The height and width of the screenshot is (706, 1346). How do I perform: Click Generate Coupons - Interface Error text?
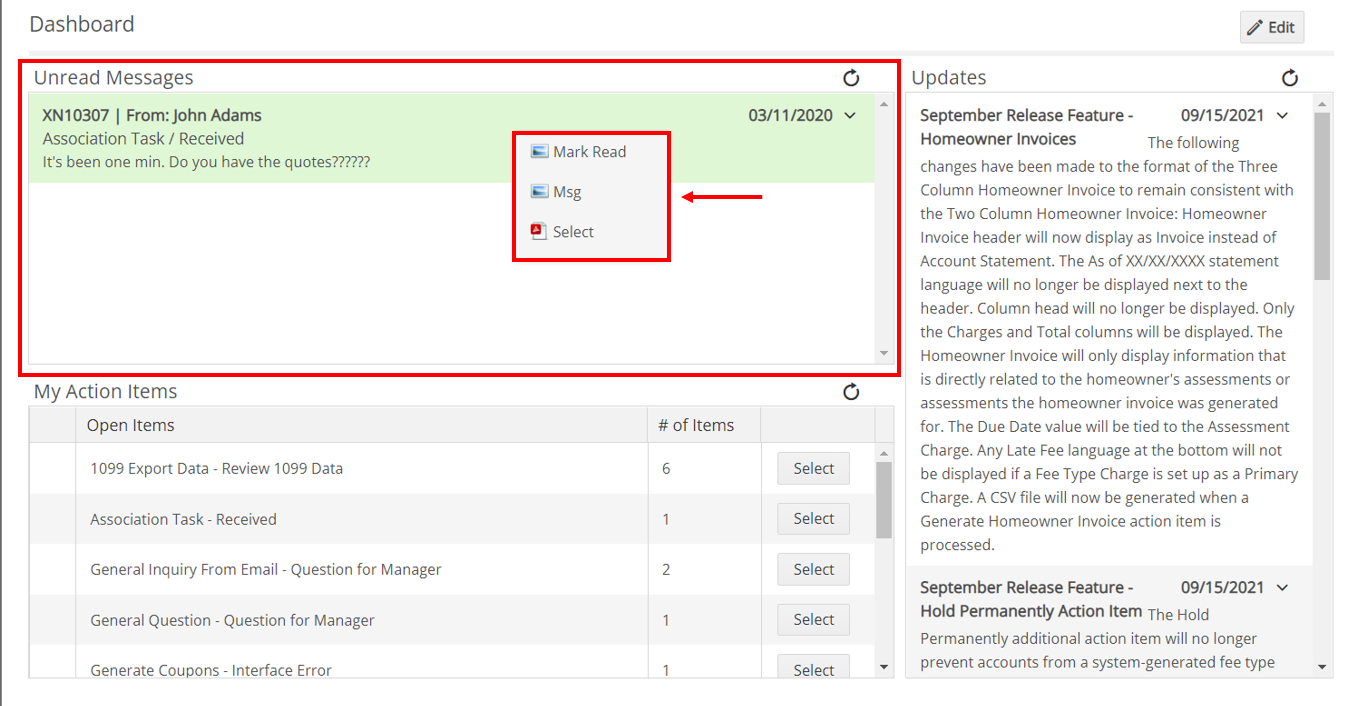coord(211,670)
